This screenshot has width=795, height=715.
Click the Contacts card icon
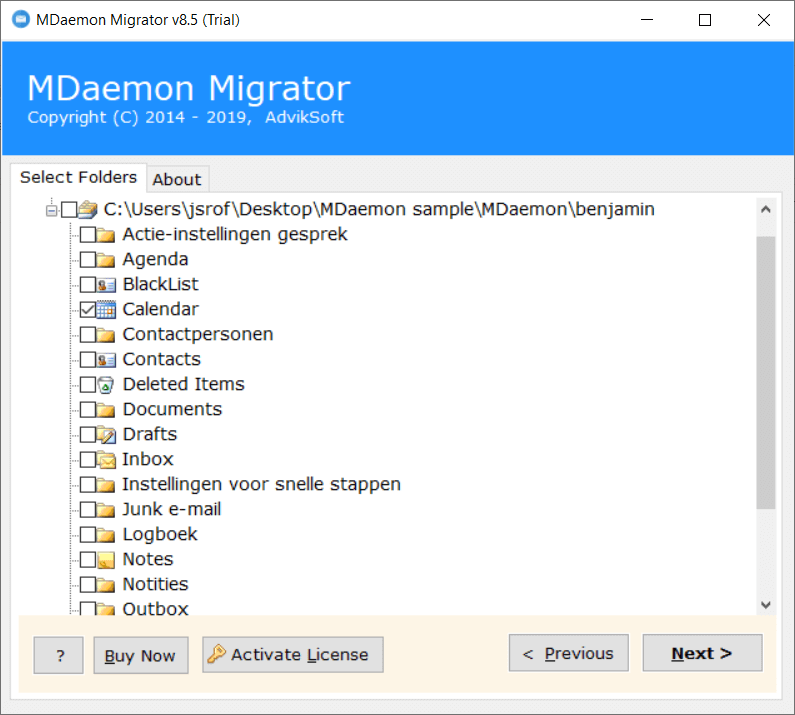coord(106,360)
